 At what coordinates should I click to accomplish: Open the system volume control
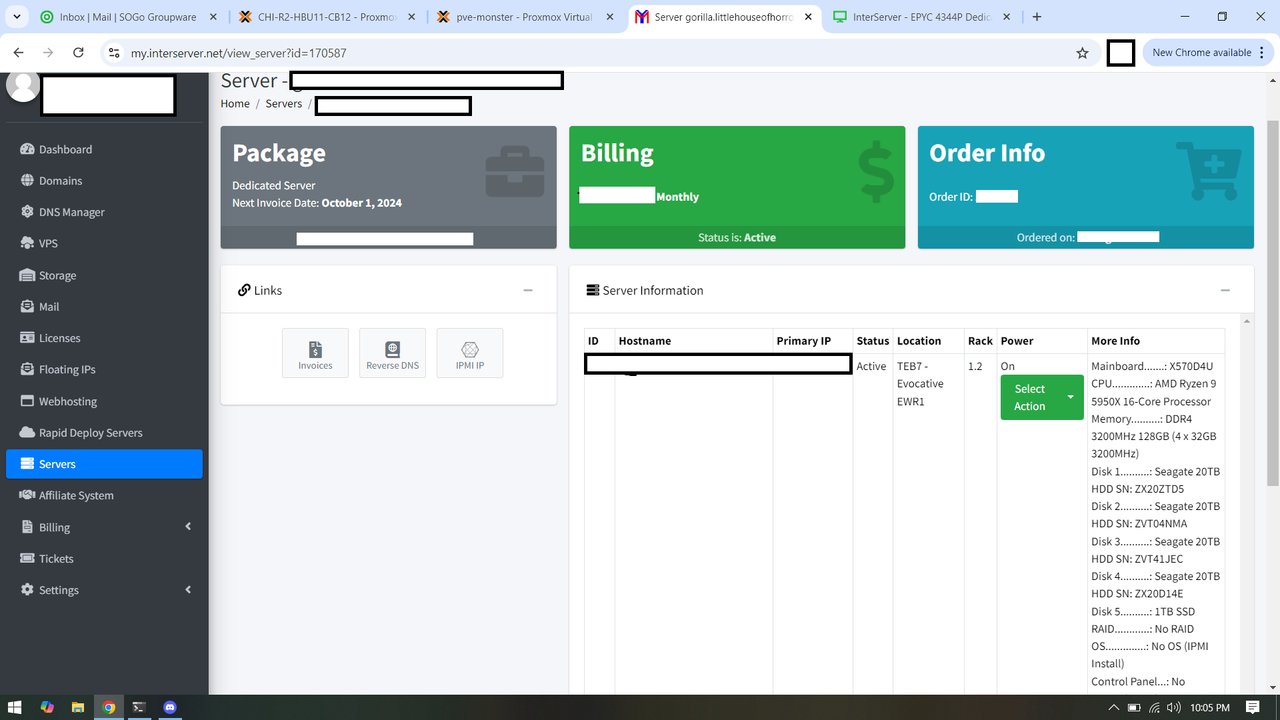[1176, 708]
